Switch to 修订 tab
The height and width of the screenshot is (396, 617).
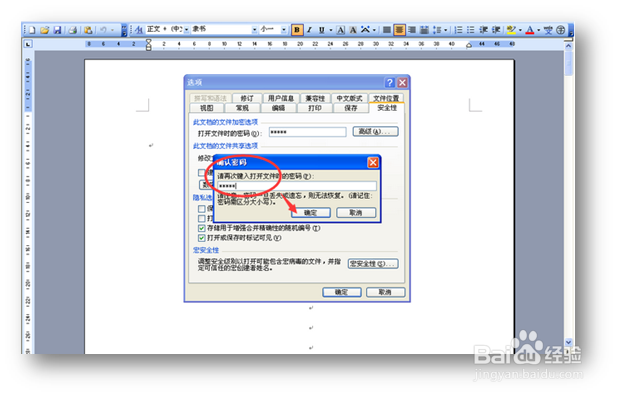247,98
